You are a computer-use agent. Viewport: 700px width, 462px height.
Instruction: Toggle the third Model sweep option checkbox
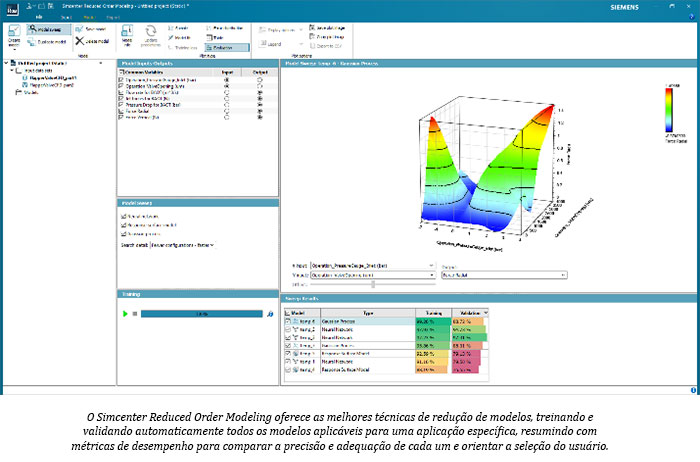[124, 234]
